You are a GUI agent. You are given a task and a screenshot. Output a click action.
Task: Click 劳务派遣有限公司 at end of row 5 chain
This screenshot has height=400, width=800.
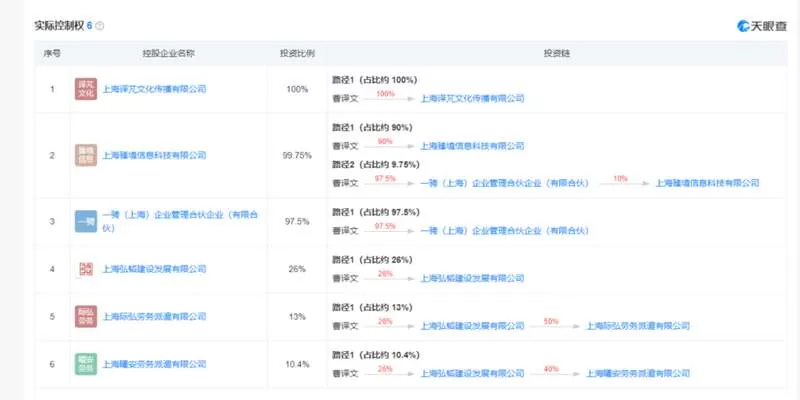638,326
